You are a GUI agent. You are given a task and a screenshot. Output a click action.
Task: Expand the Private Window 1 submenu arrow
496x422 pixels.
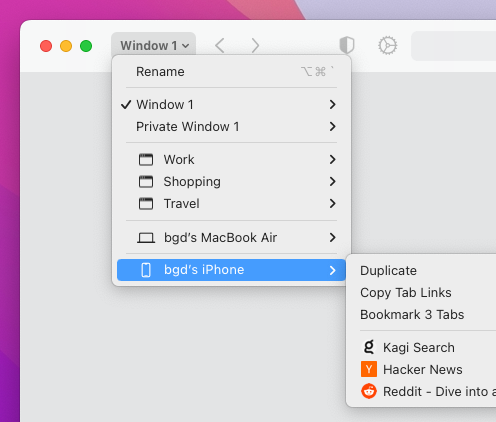tap(332, 127)
